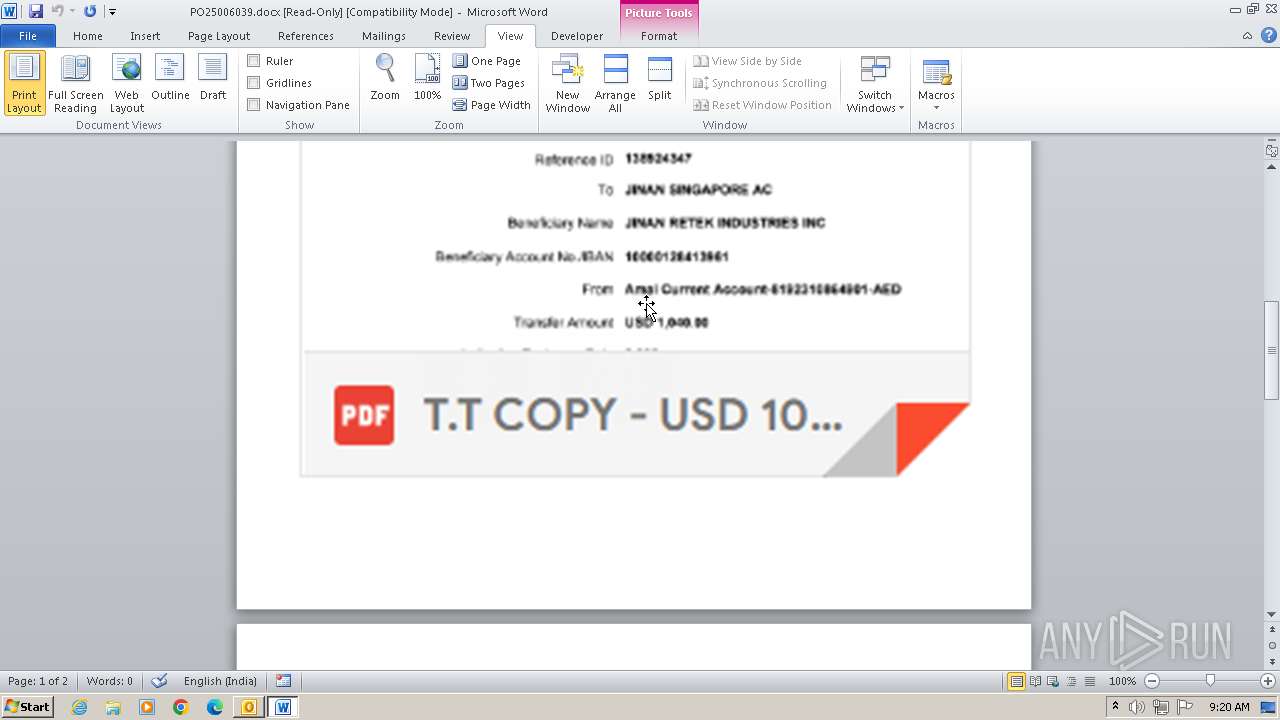This screenshot has height=720, width=1280.
Task: Open Words: 0 word count
Action: 110,681
